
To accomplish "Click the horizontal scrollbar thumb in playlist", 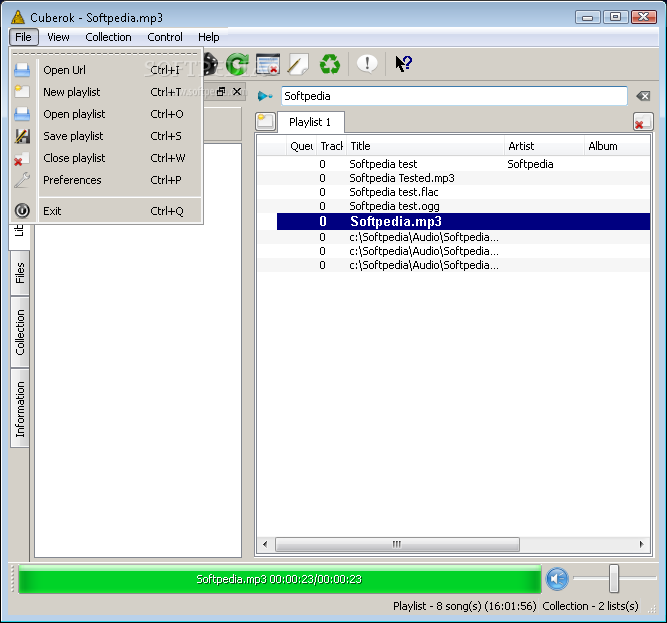I will click(x=397, y=544).
